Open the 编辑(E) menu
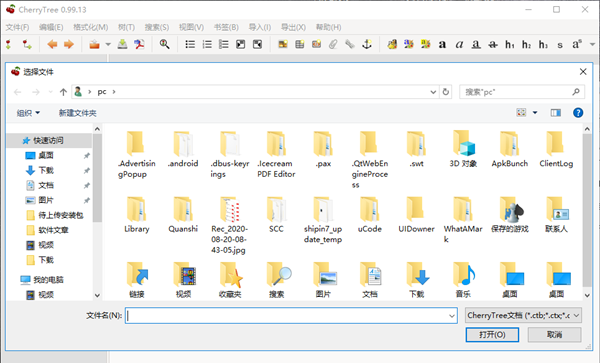Viewport: 600px width, 363px height. coord(51,27)
